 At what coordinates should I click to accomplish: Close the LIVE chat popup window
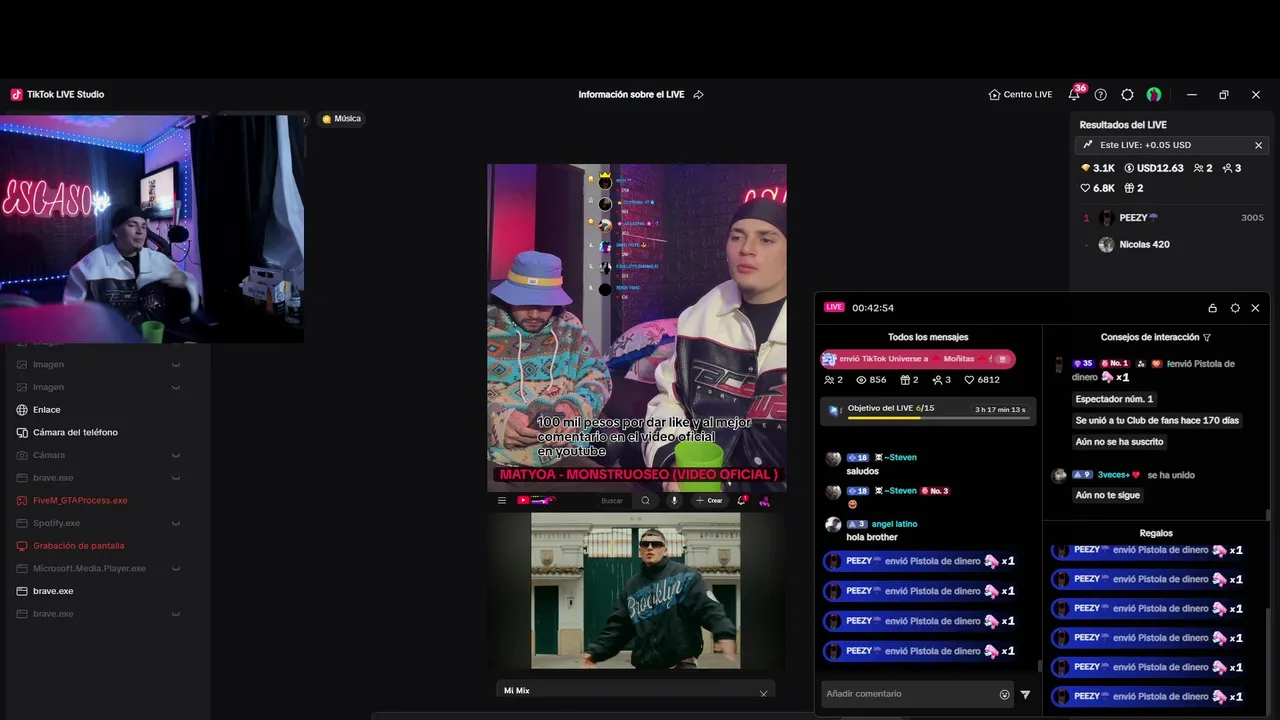tap(1255, 308)
